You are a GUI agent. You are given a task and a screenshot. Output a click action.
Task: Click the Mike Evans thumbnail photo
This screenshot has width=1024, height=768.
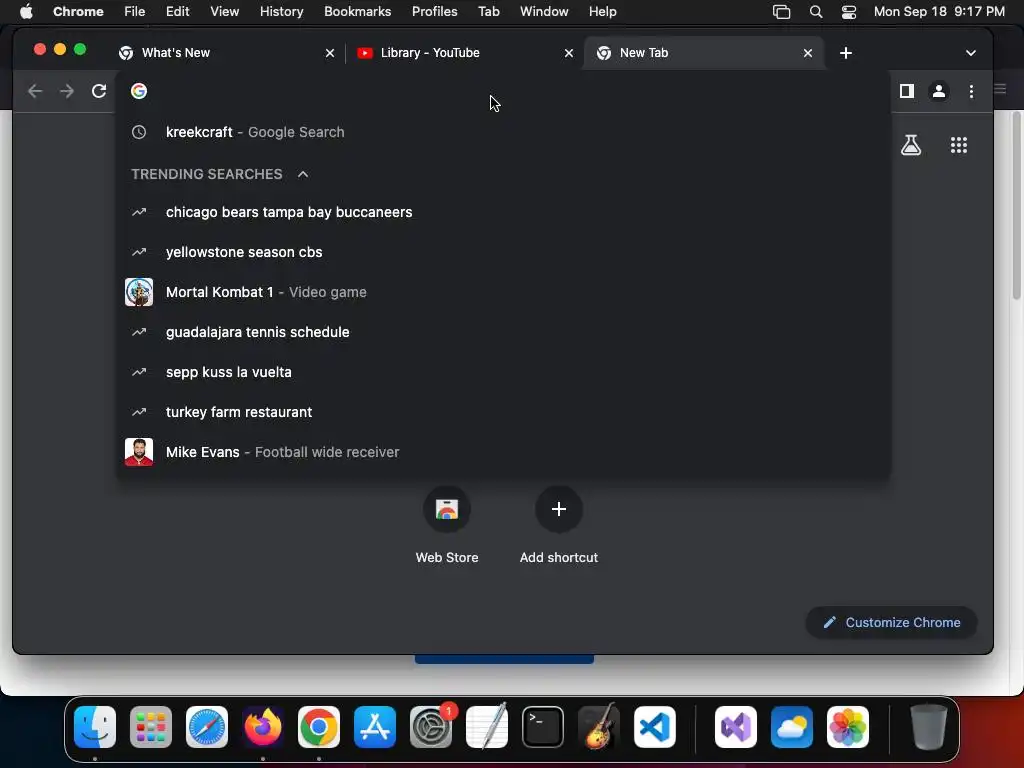pos(138,452)
